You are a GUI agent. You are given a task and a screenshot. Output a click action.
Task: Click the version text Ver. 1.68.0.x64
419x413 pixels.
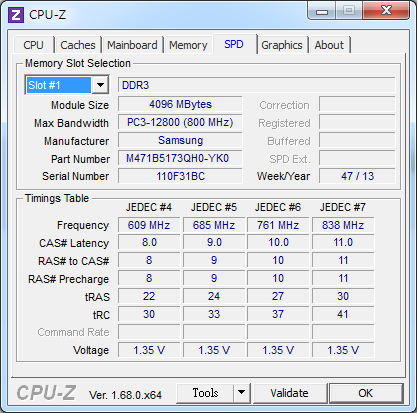click(x=125, y=395)
